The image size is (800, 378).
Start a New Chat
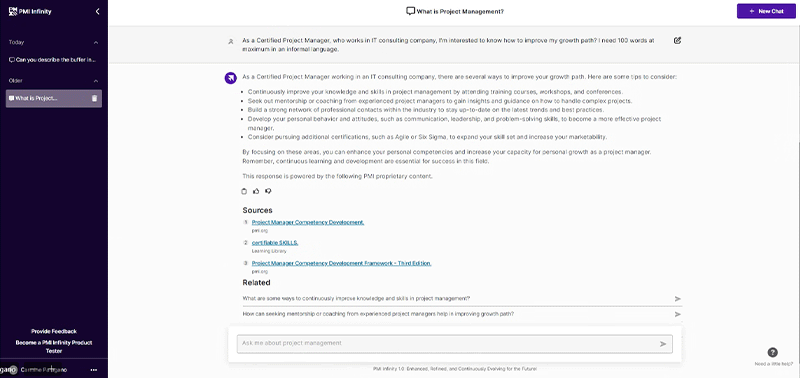(766, 11)
